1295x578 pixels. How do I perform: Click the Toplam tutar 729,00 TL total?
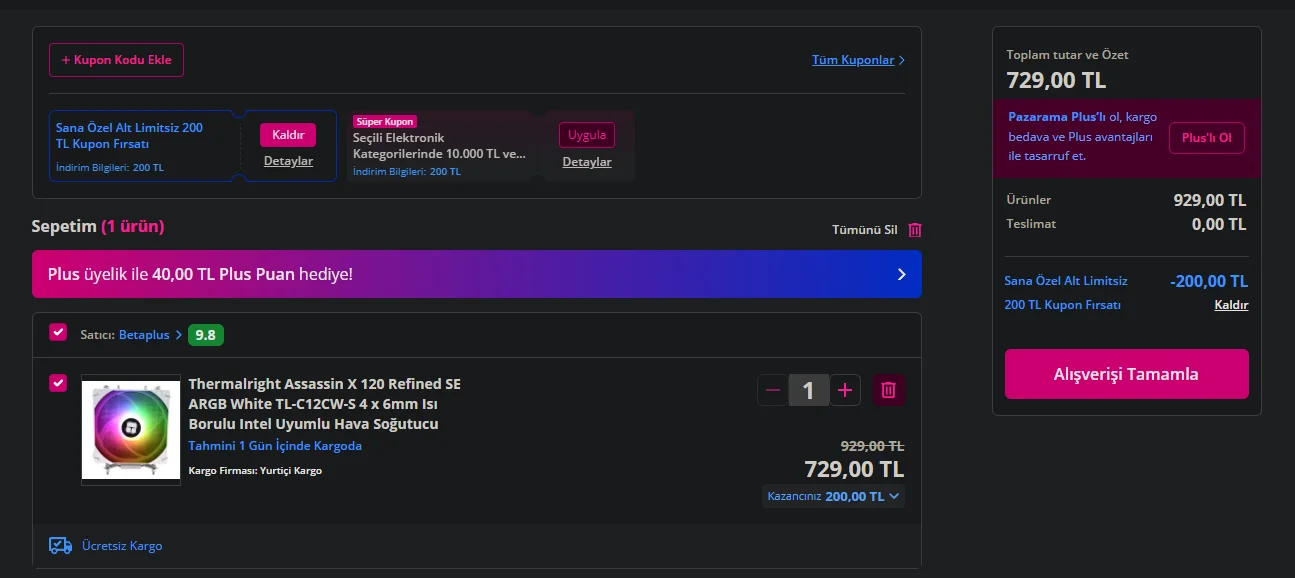1056,81
